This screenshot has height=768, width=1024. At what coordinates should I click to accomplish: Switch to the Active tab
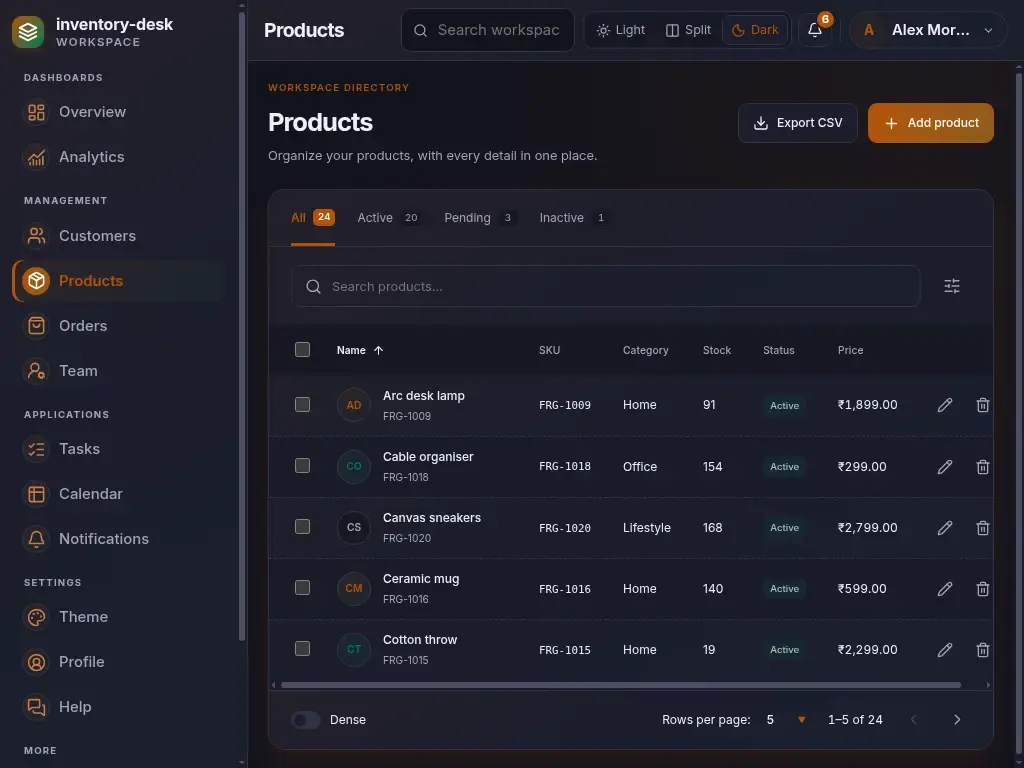coord(388,217)
